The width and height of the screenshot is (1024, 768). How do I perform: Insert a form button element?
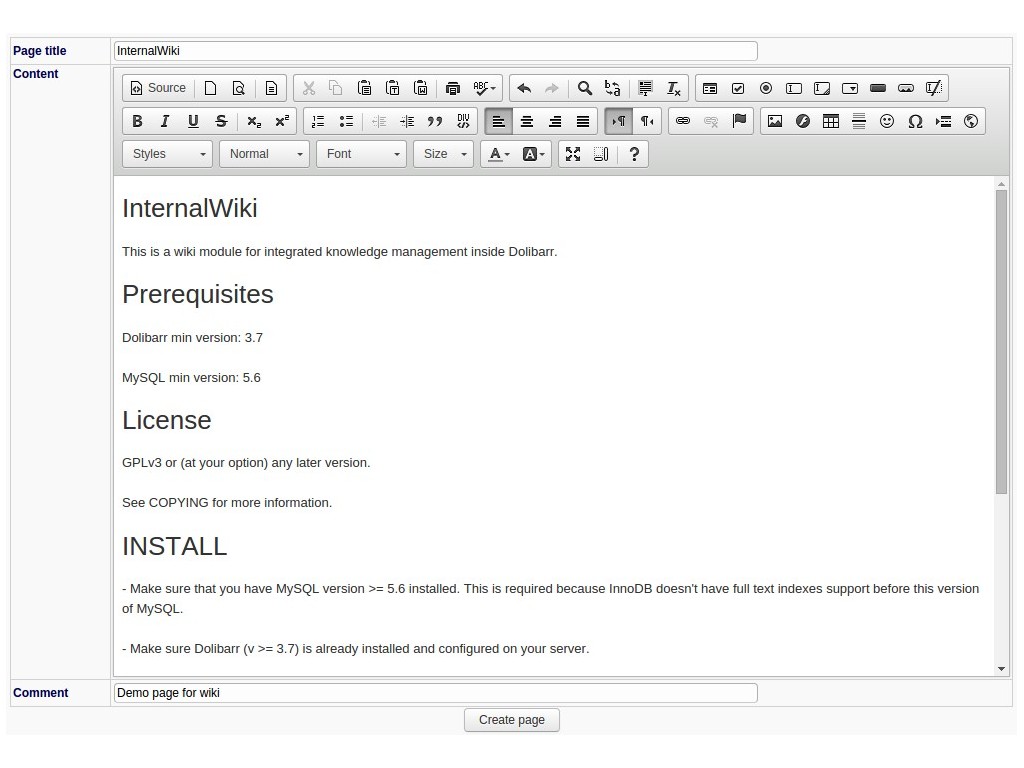click(x=878, y=88)
